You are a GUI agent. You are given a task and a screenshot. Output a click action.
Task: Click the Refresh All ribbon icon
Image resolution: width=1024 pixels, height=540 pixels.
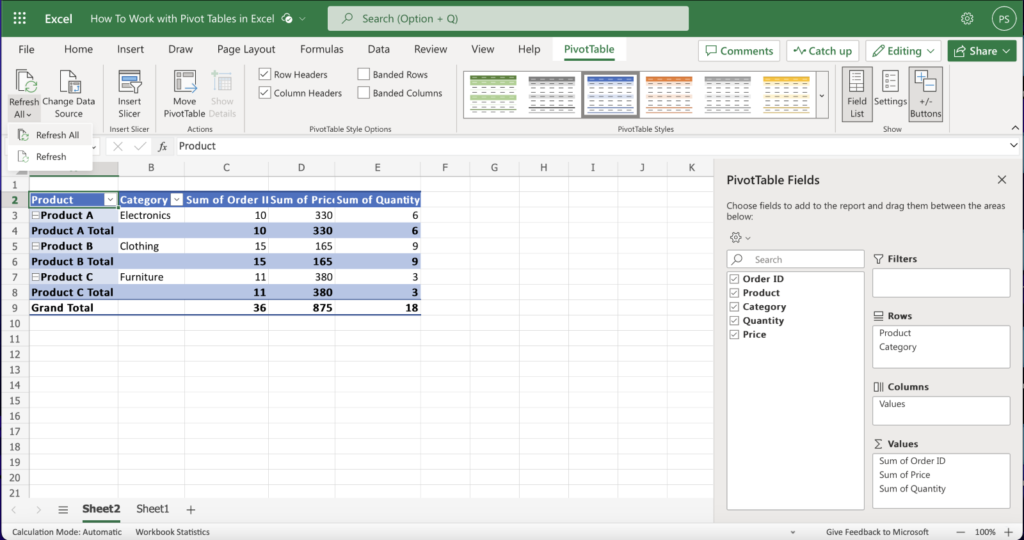[x=25, y=82]
